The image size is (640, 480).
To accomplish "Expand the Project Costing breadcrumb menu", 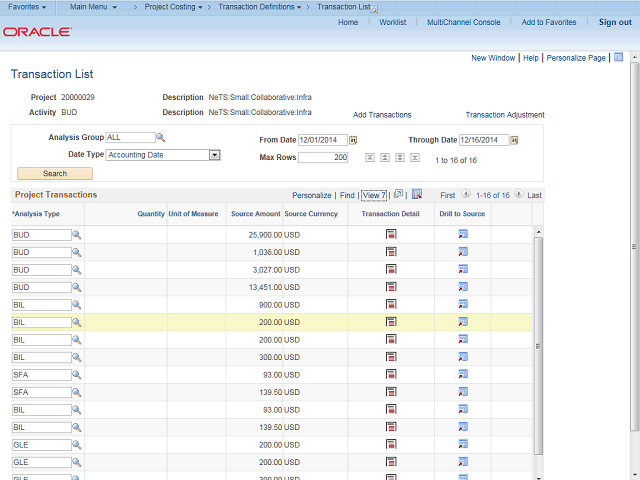I will click(x=172, y=7).
